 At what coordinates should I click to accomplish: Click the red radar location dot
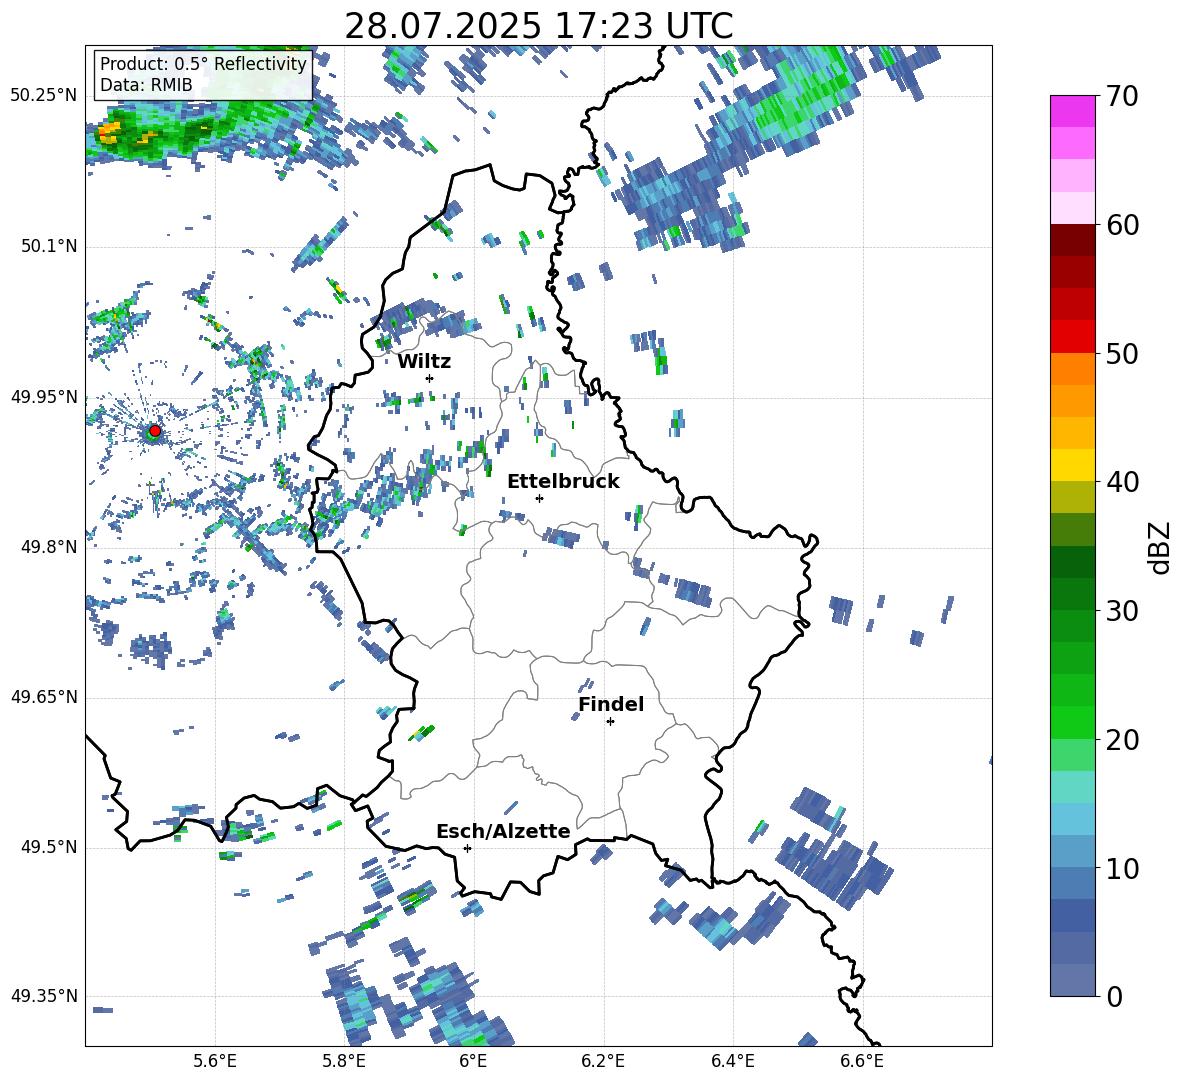coord(155,431)
